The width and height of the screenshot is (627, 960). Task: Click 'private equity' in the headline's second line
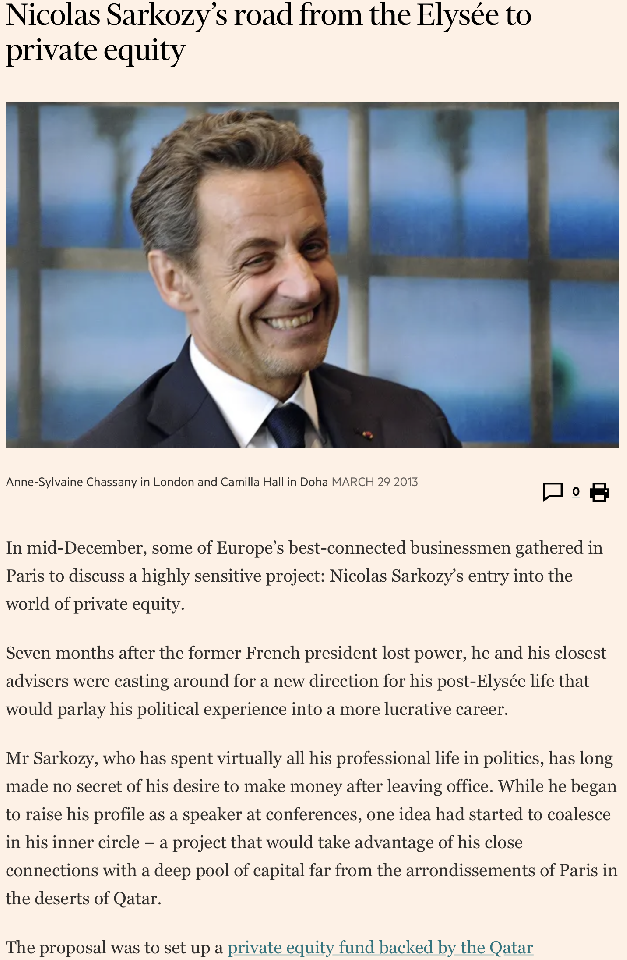[96, 51]
